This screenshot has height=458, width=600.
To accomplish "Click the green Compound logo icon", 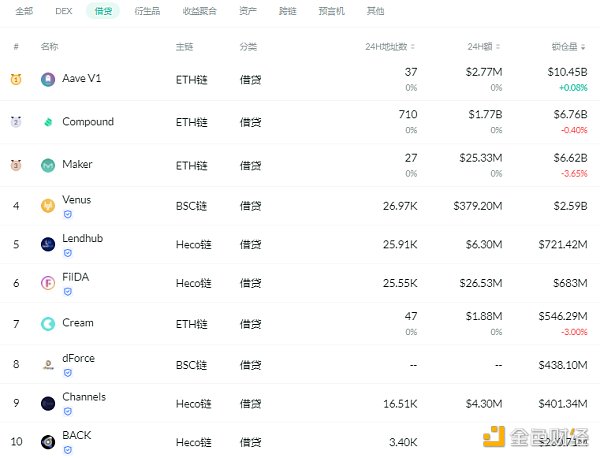I will pyautogui.click(x=48, y=123).
